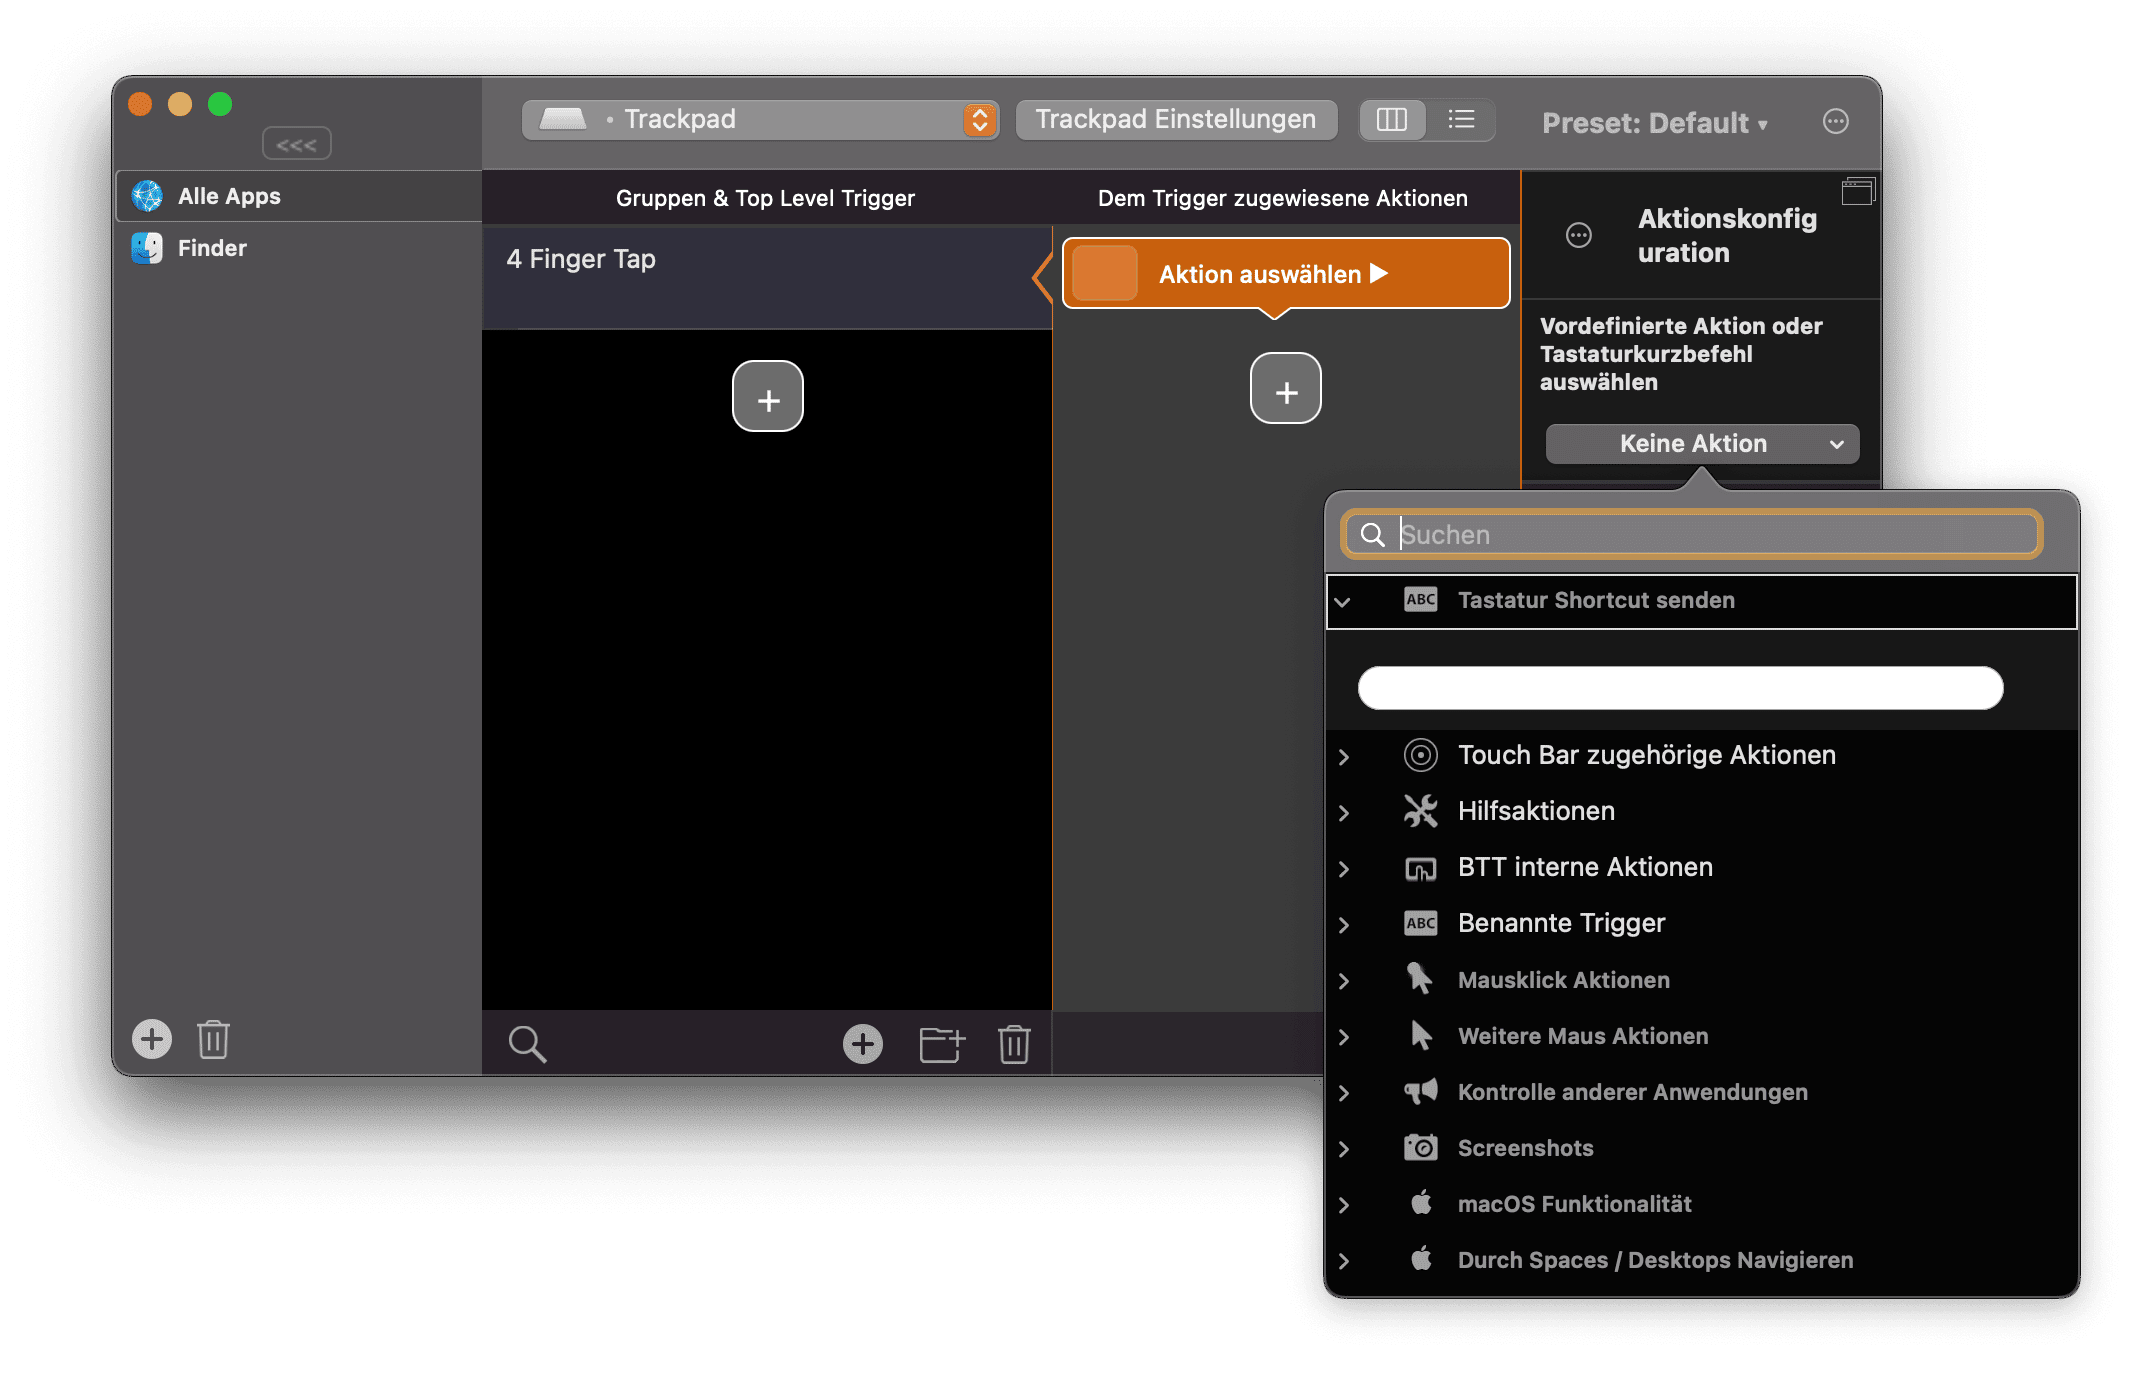
Task: Expand Touch Bar zugehörige Aktionen chevron
Action: (1344, 757)
